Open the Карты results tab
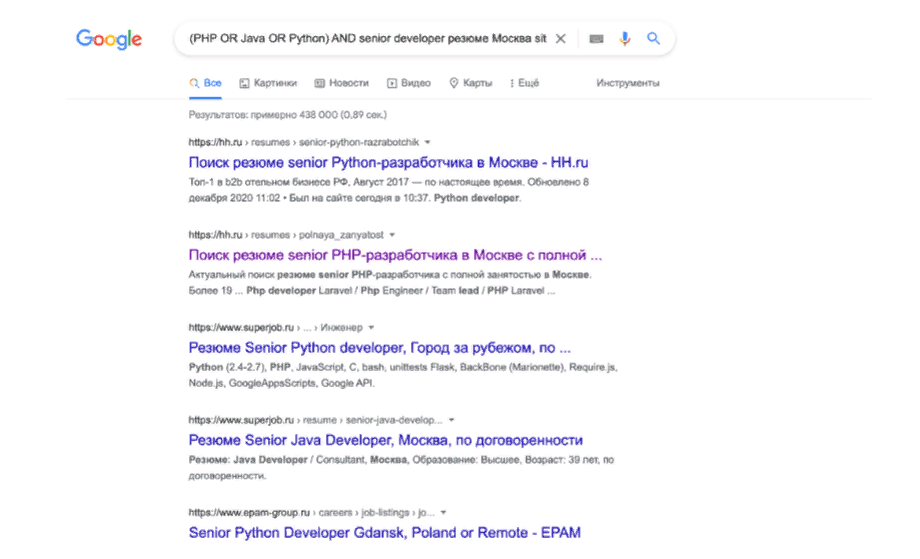 click(x=471, y=83)
